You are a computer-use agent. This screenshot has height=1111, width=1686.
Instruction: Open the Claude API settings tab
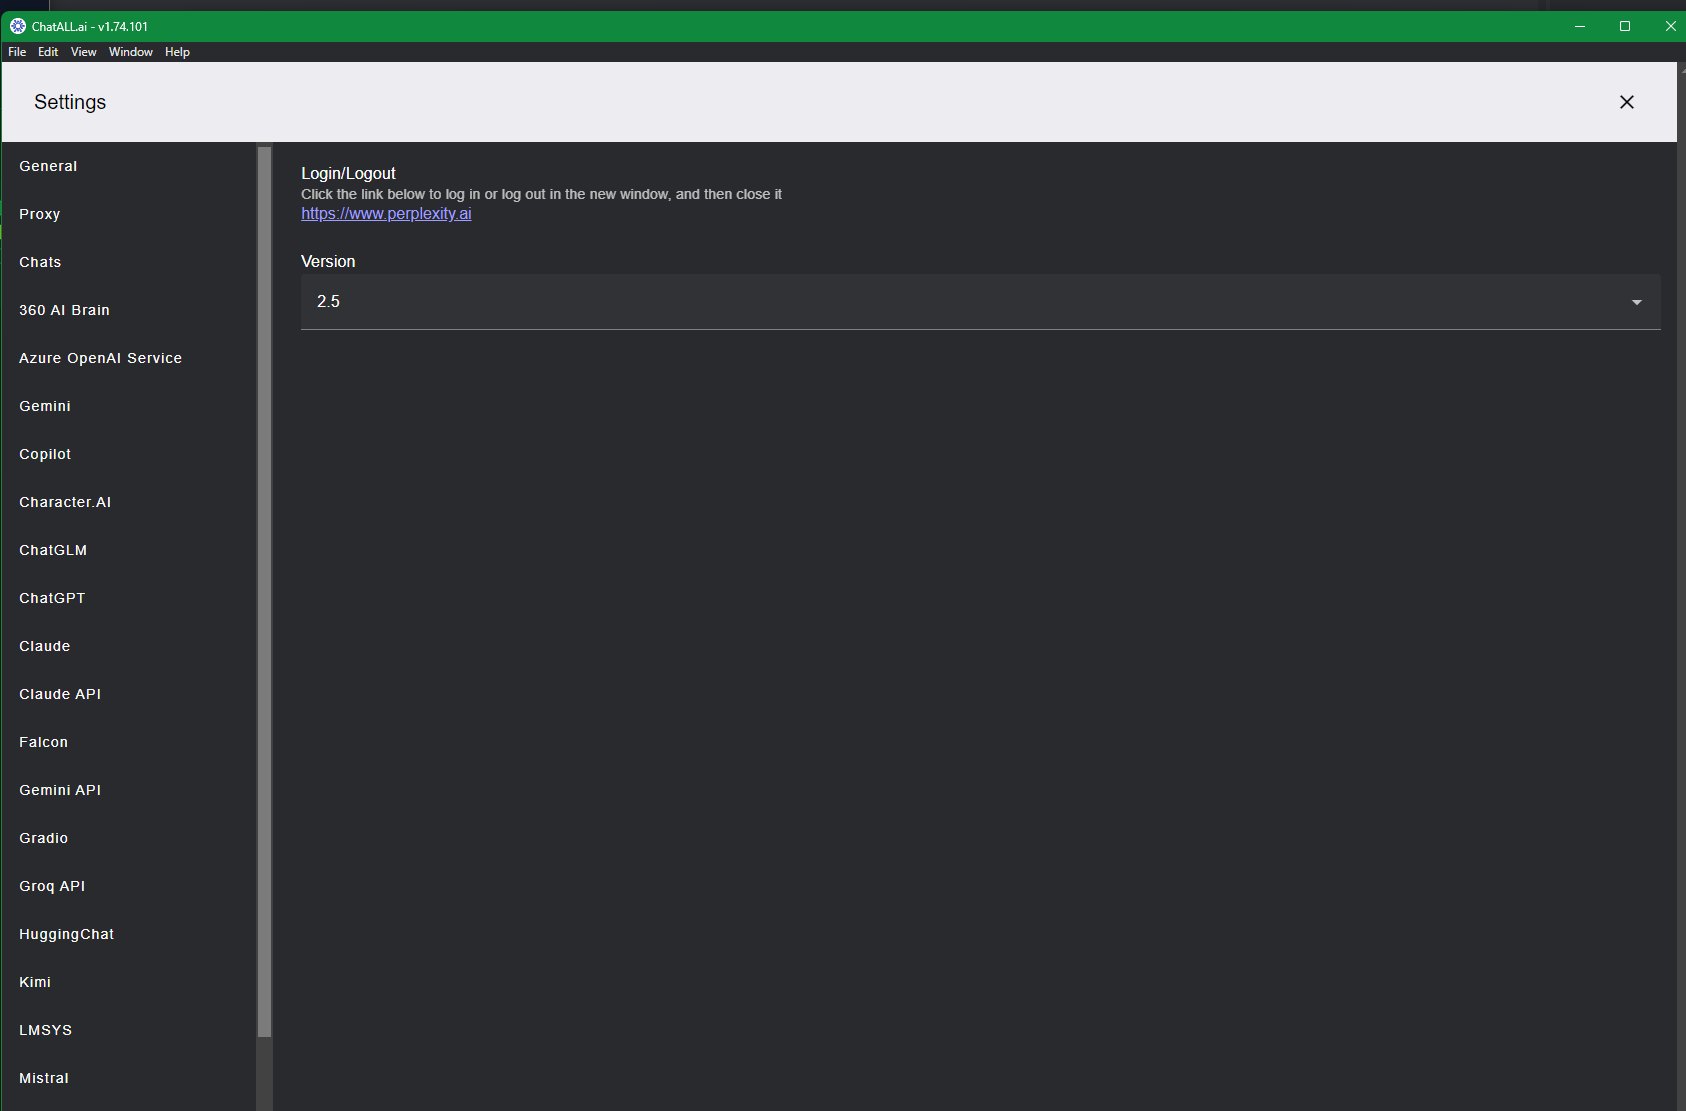tap(128, 694)
